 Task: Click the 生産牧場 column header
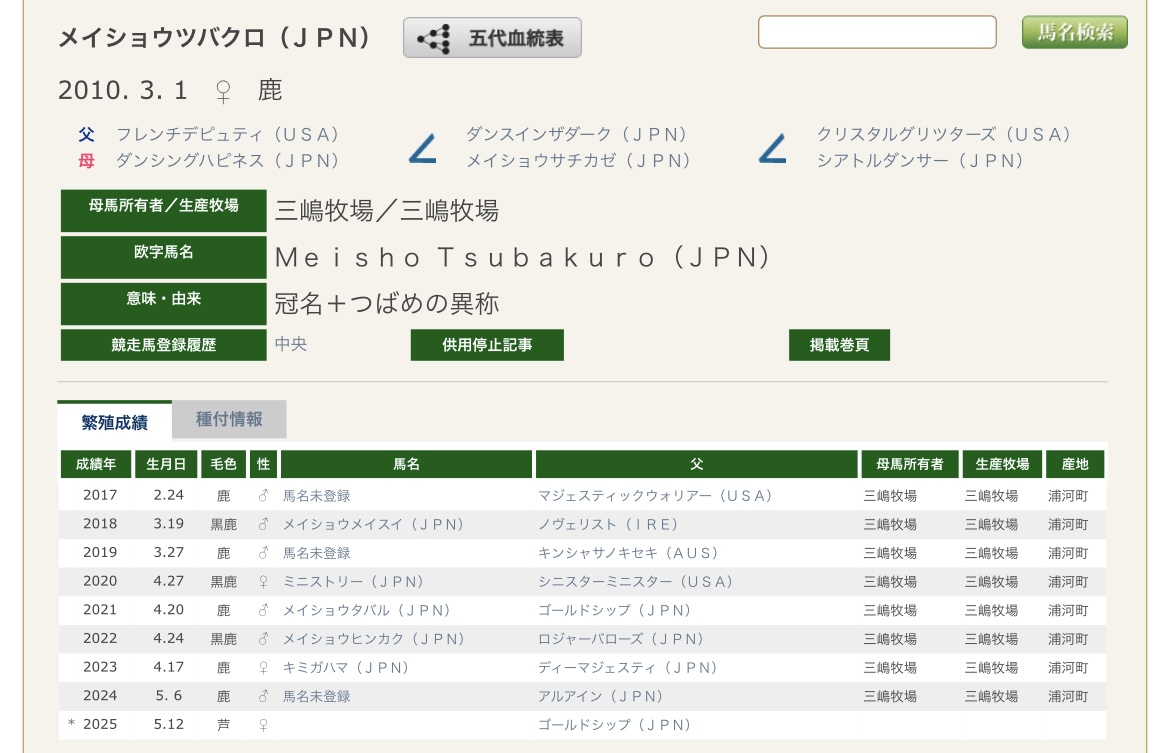pos(1002,464)
